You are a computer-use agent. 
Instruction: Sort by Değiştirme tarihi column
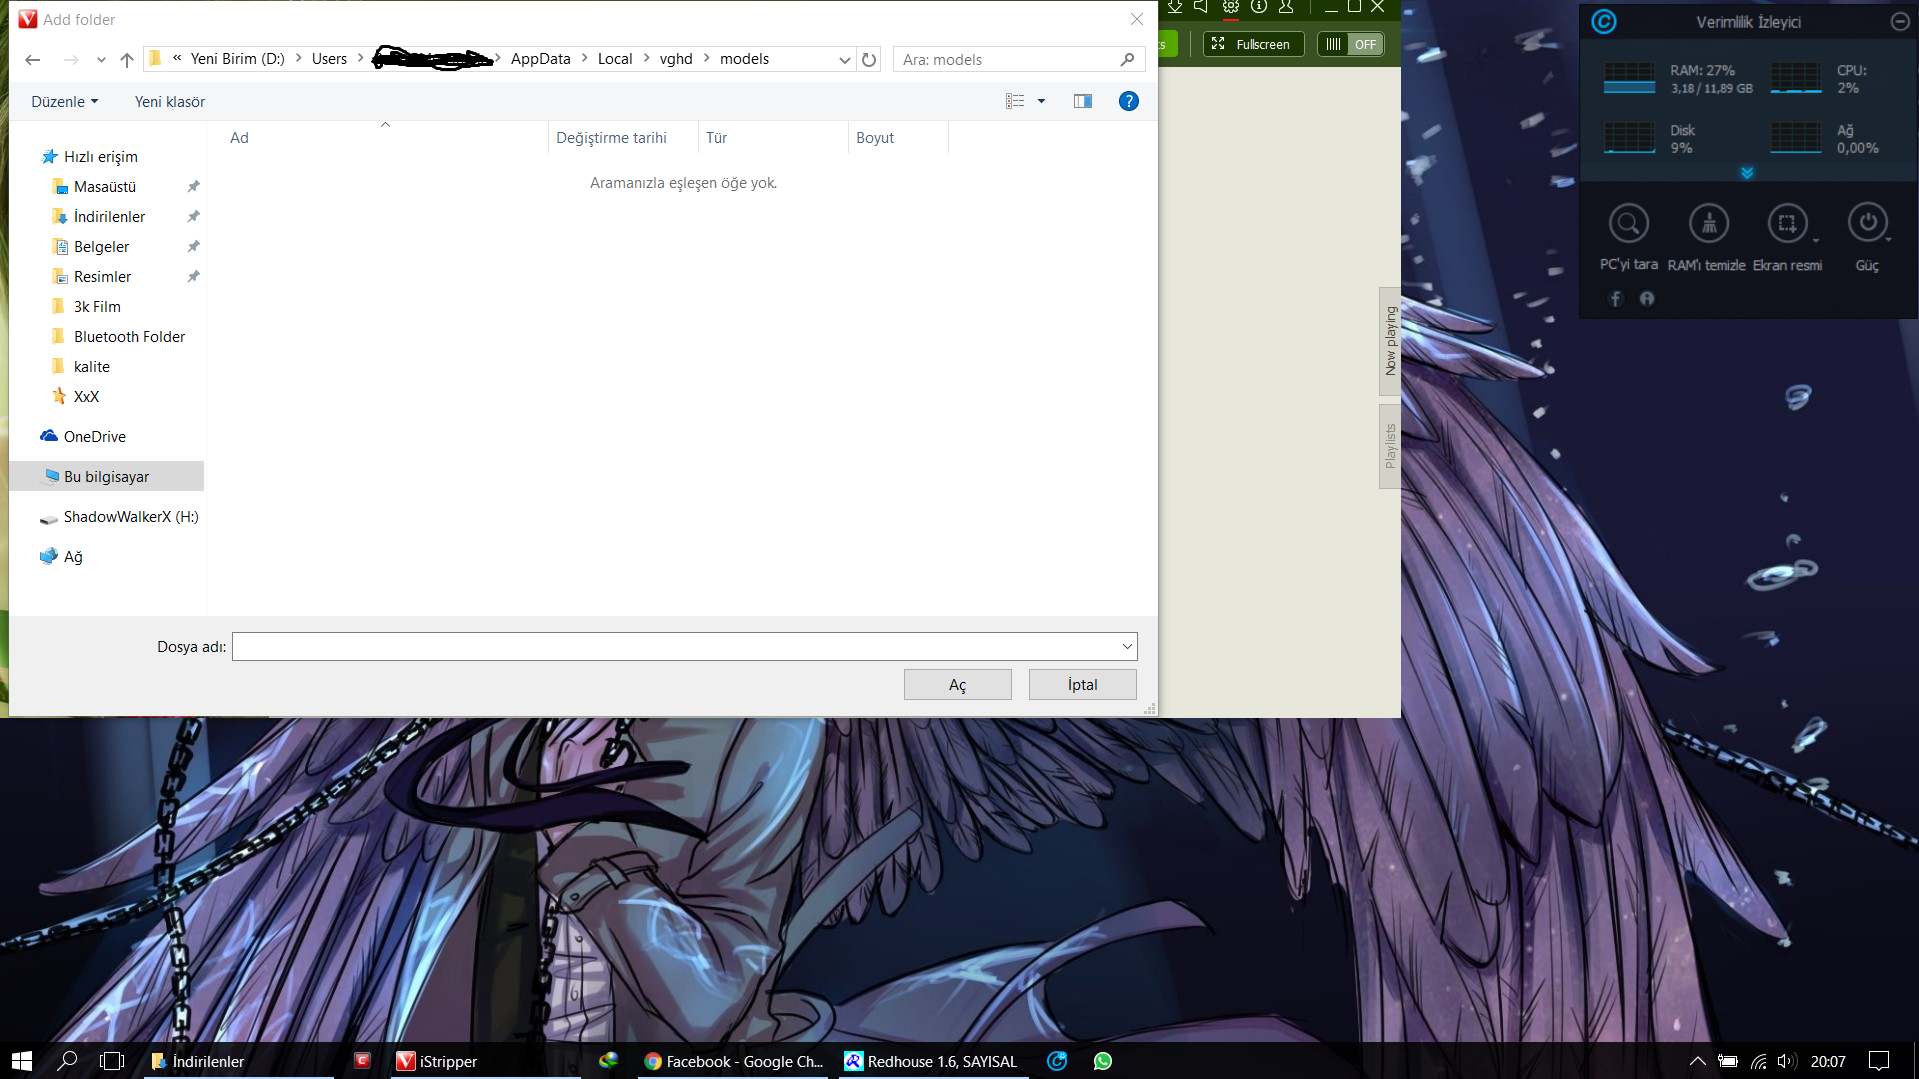623,138
